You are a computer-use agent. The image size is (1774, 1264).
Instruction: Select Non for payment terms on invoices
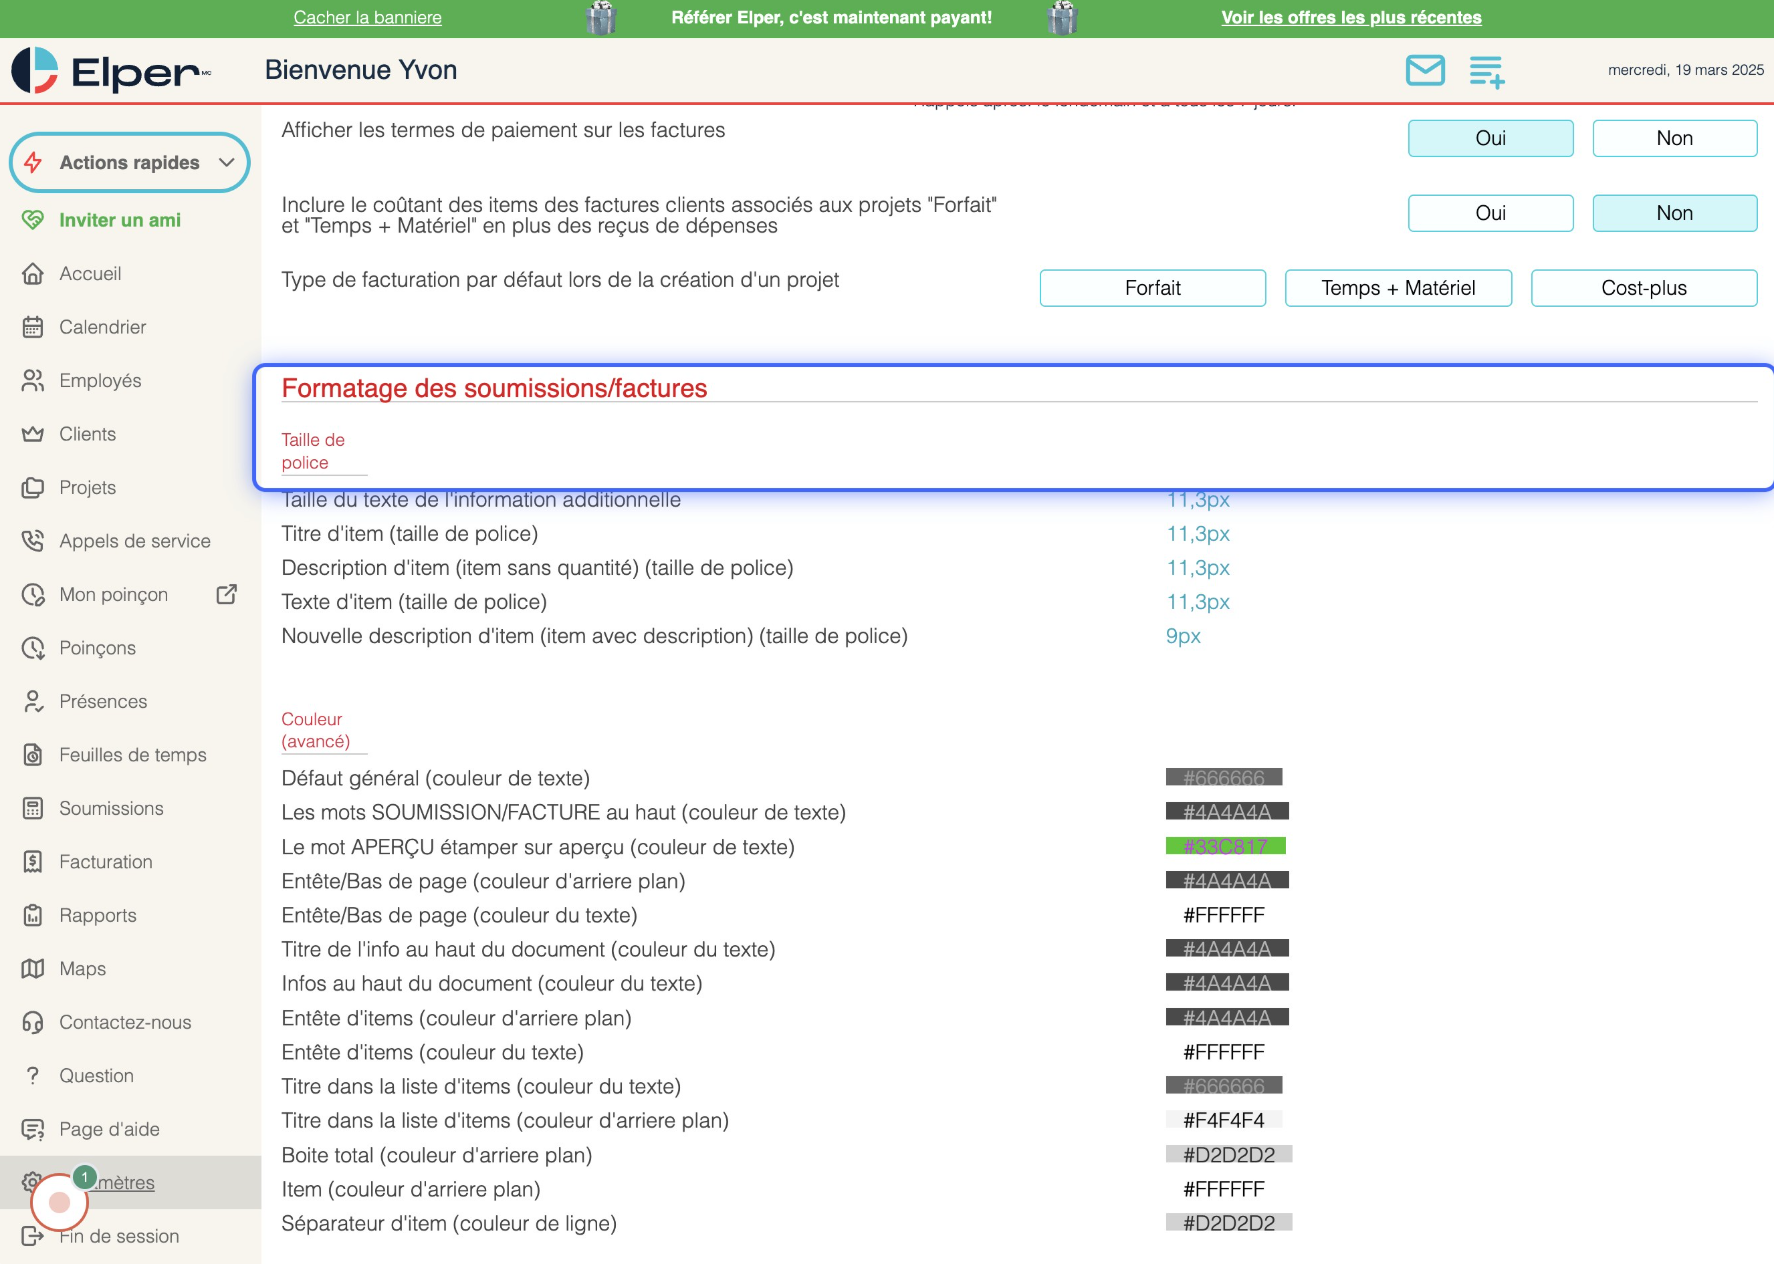coord(1674,138)
